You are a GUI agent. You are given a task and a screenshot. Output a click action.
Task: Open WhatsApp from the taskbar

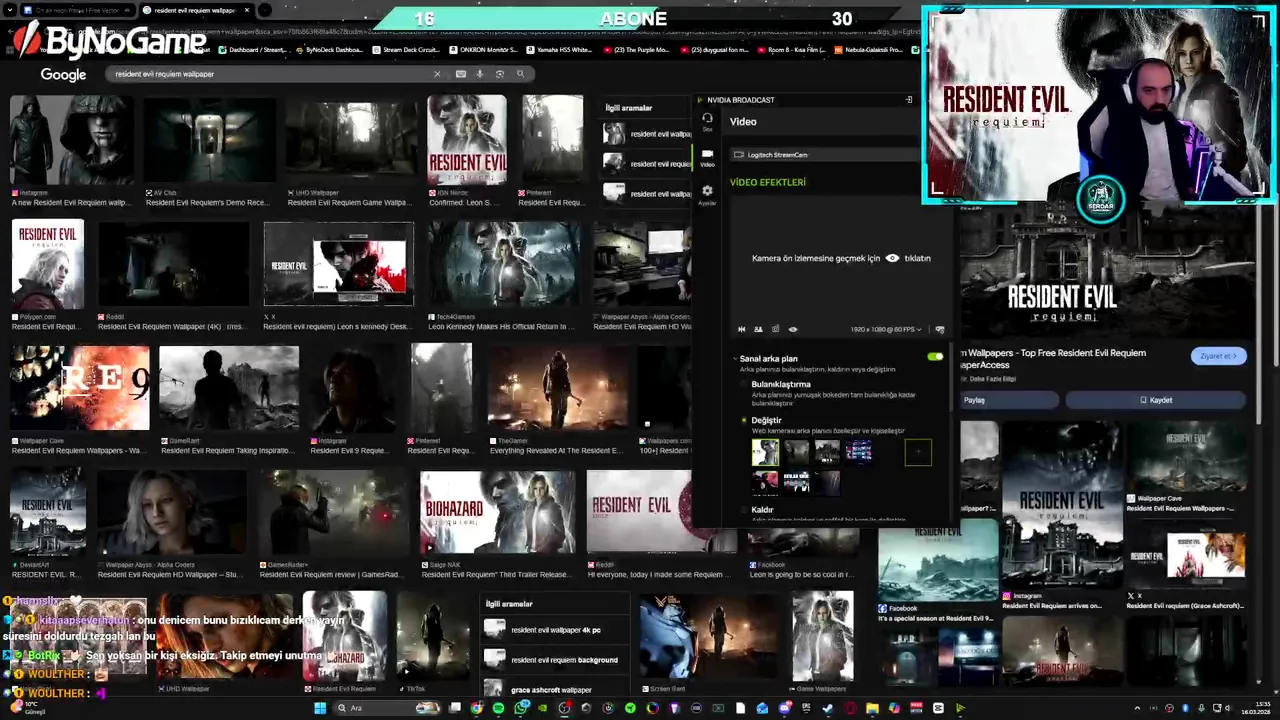[x=521, y=708]
